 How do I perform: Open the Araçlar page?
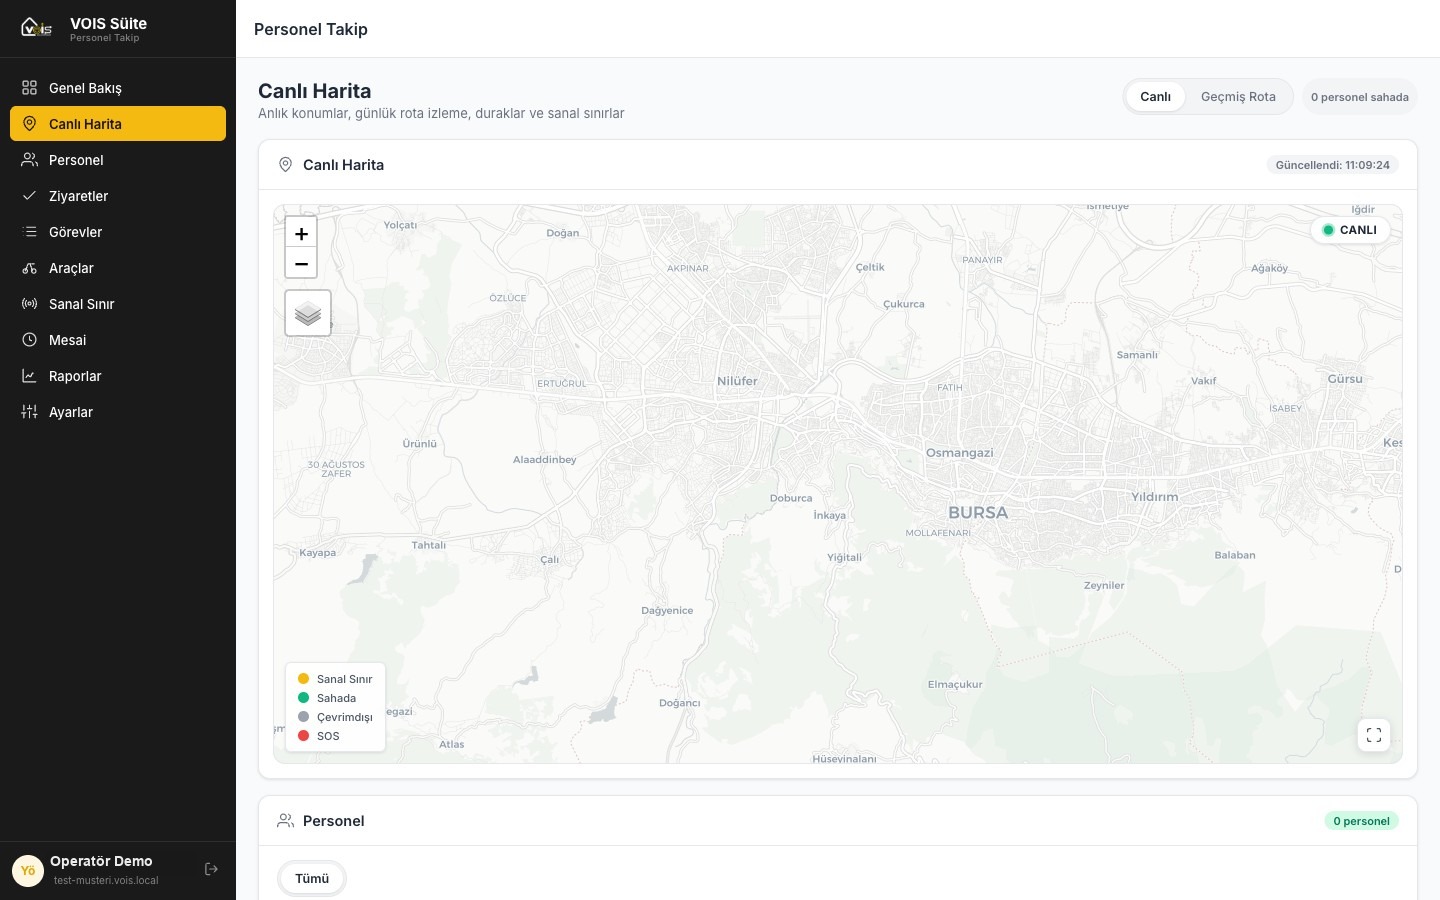118,268
